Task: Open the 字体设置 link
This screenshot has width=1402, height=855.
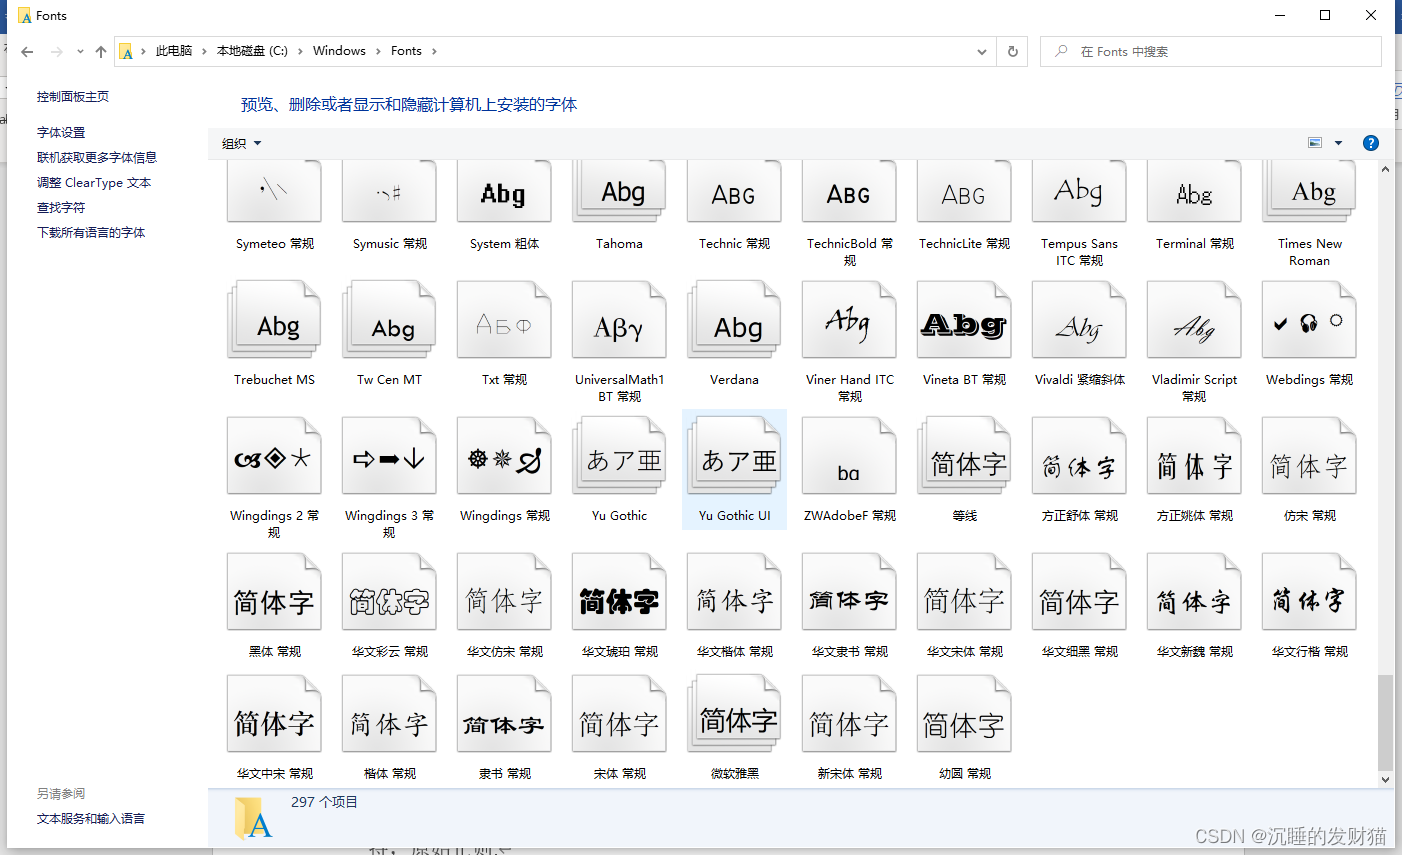Action: [61, 133]
